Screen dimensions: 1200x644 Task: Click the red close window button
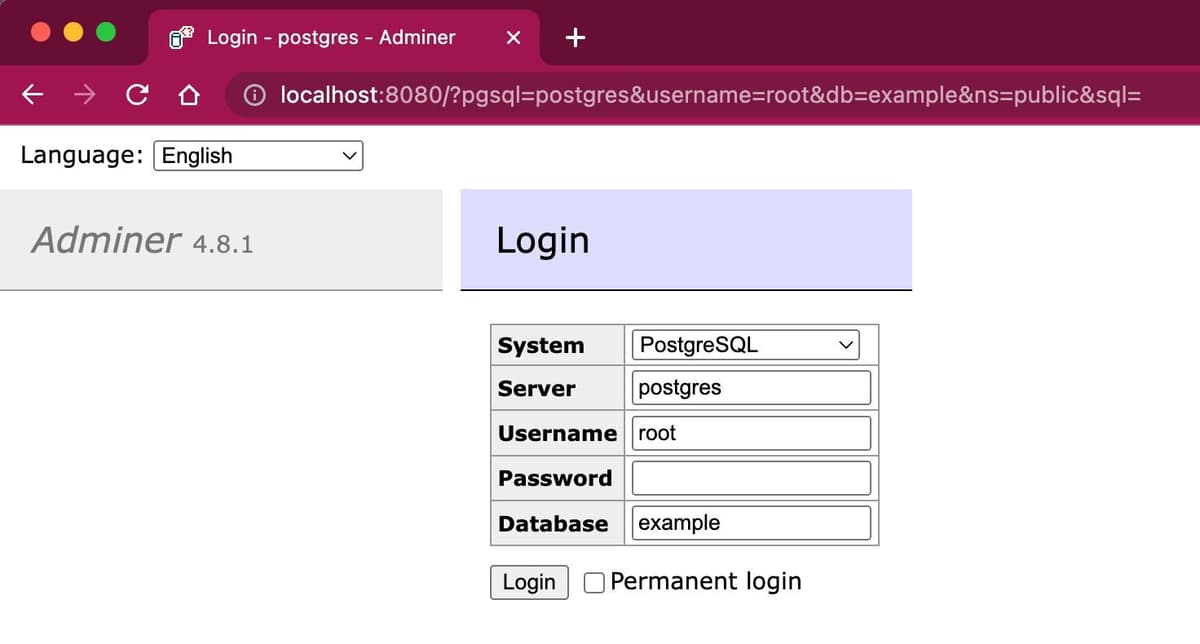(x=41, y=32)
